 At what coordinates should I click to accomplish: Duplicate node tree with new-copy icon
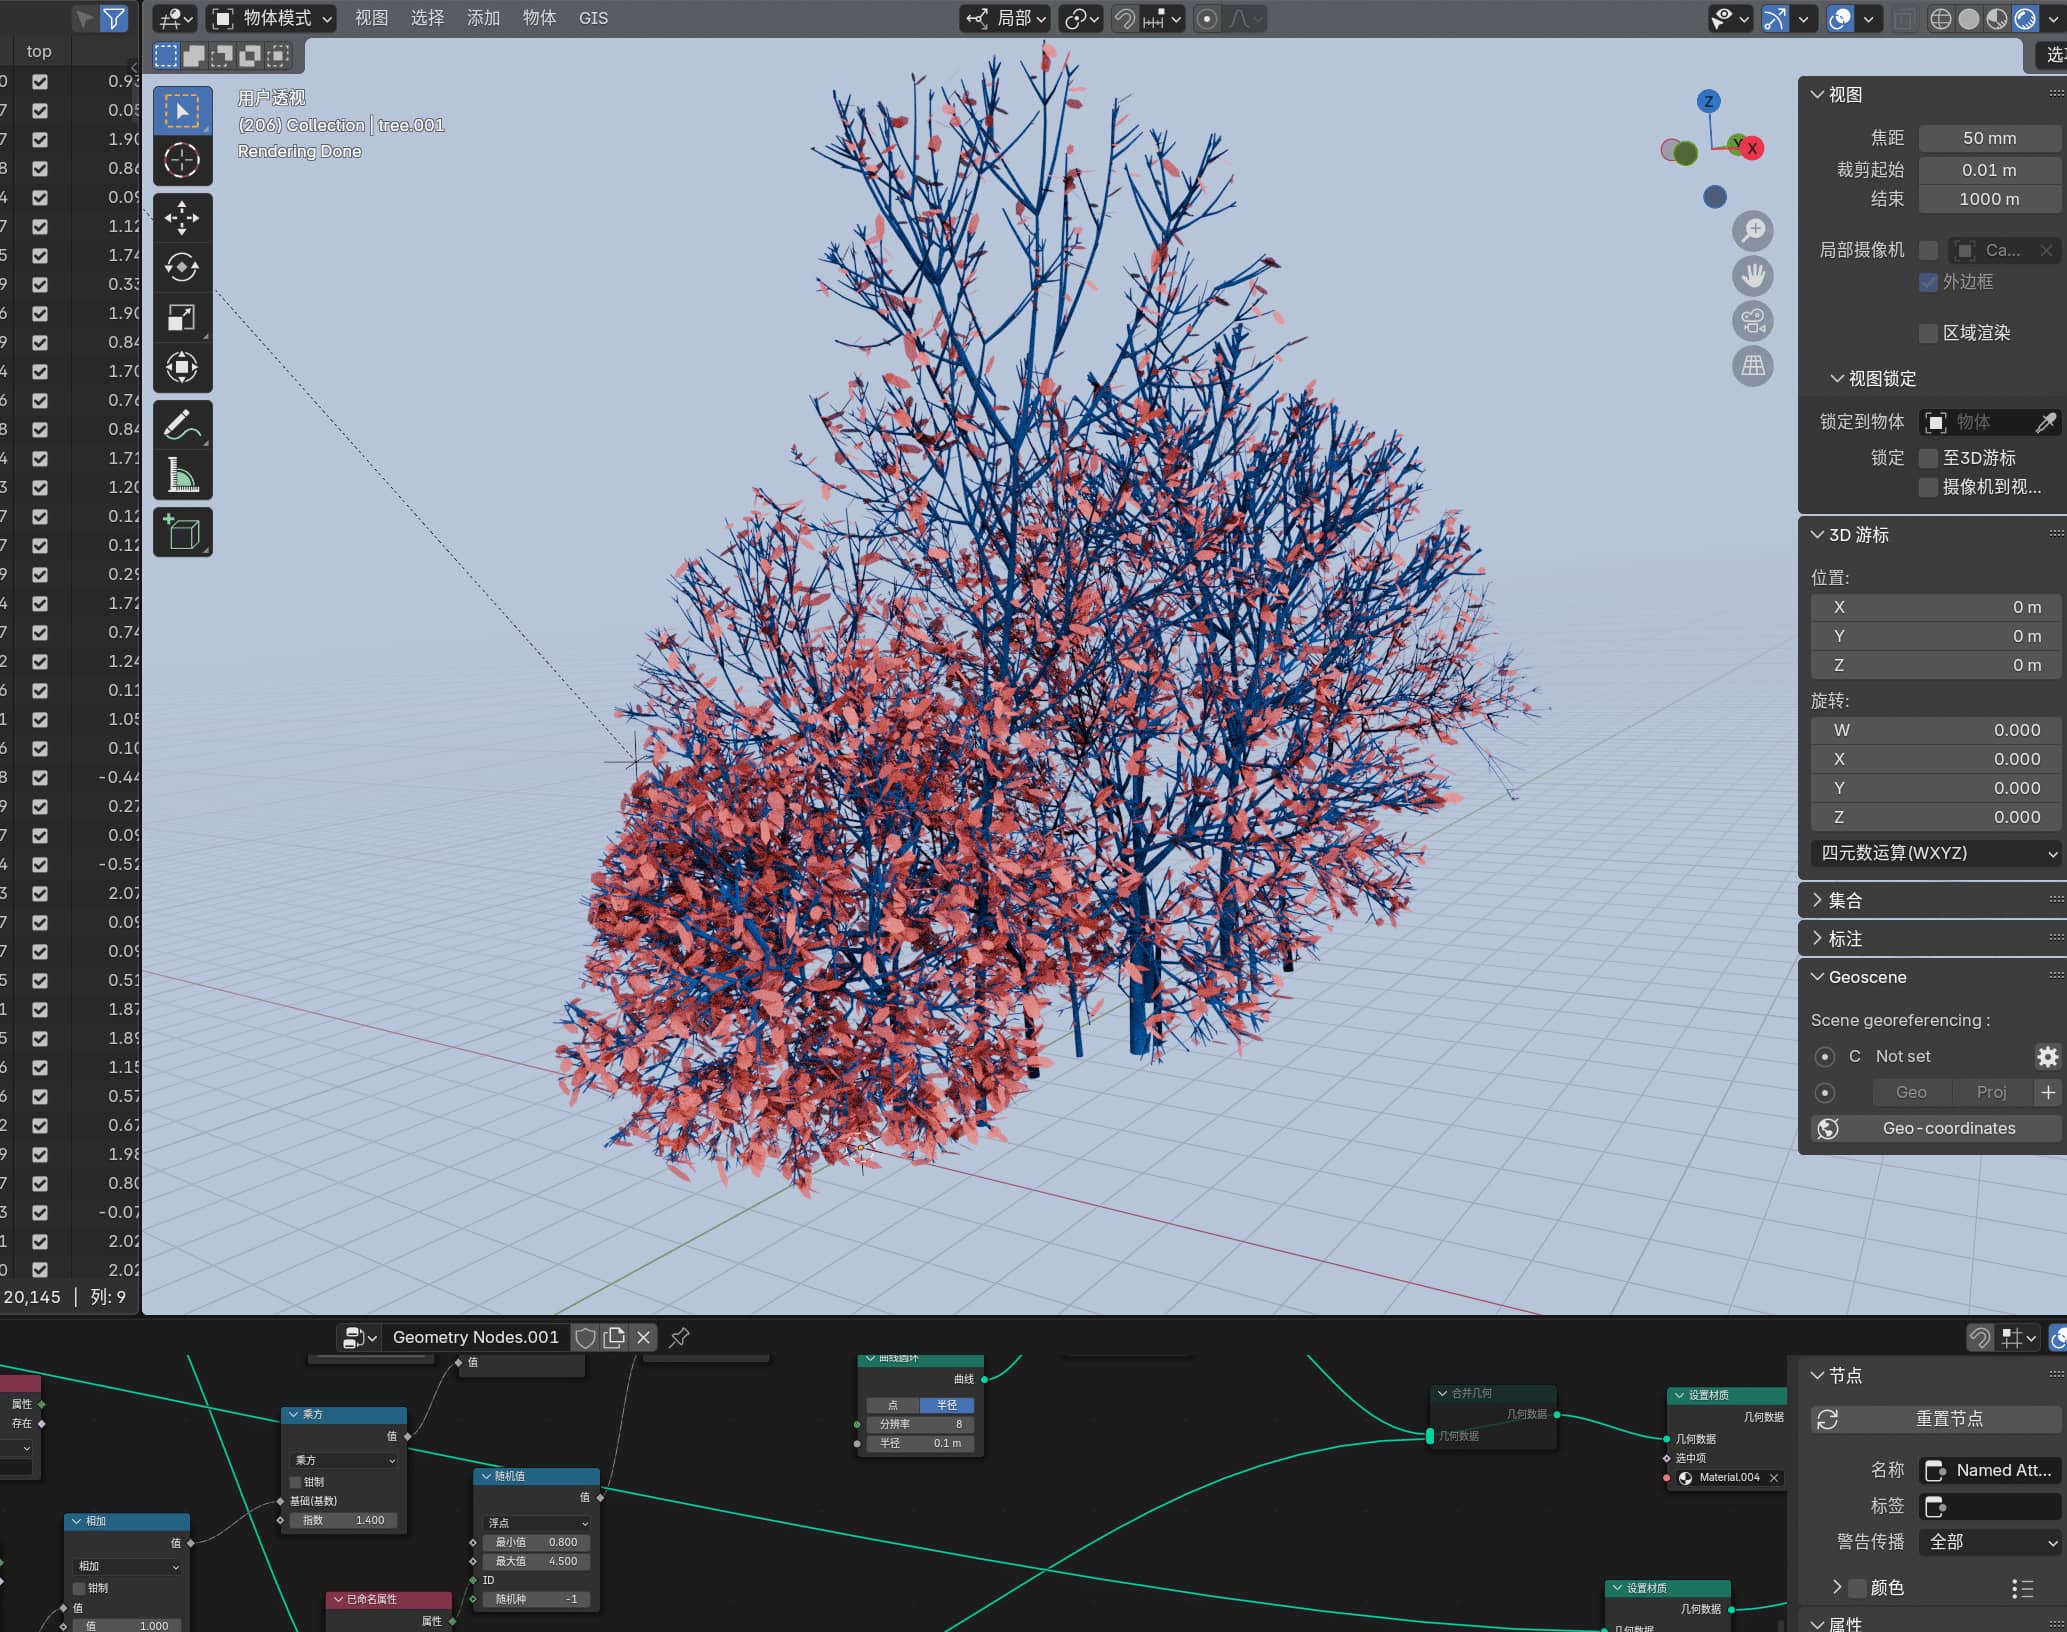614,1337
